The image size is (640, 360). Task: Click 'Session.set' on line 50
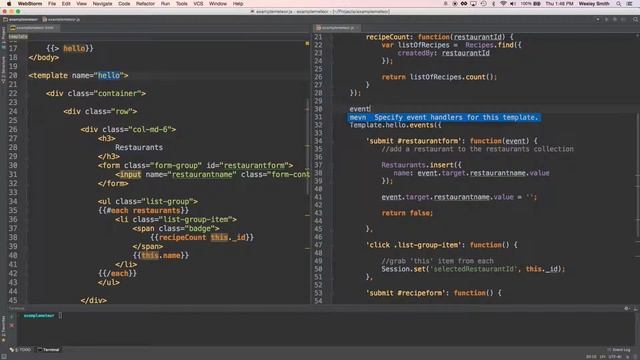403,269
